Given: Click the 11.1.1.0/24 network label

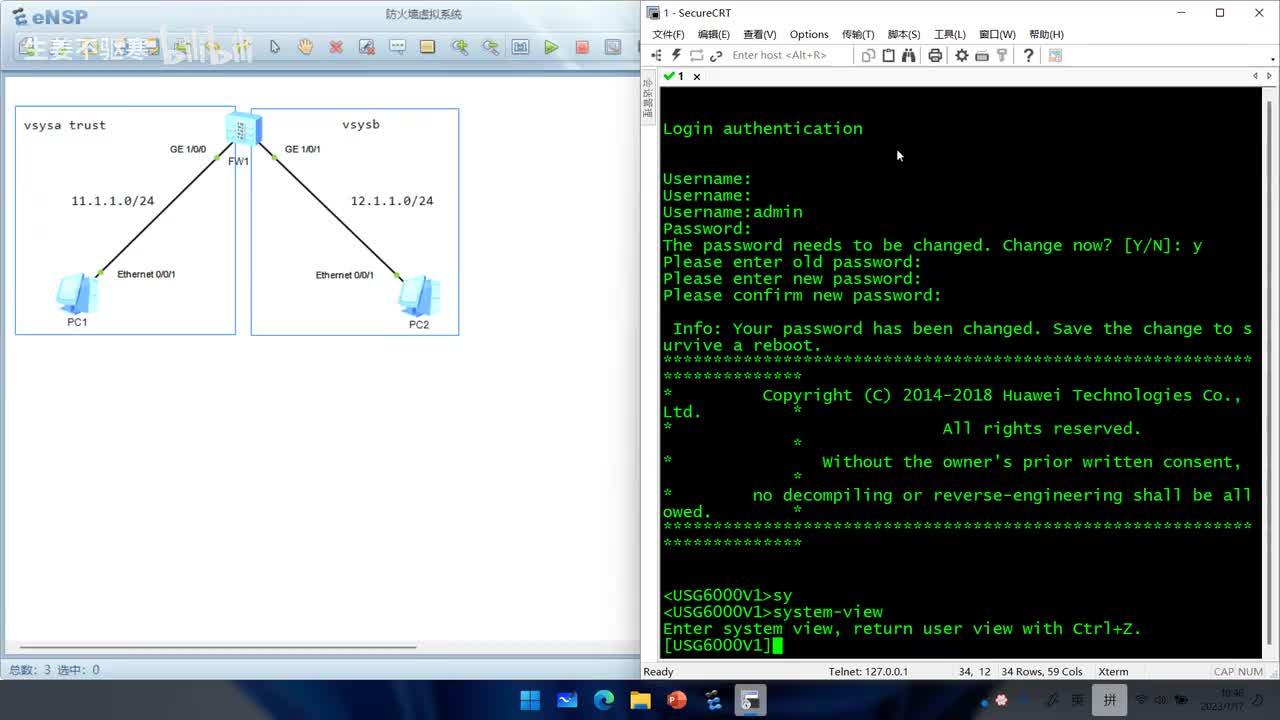Looking at the screenshot, I should click(x=113, y=201).
